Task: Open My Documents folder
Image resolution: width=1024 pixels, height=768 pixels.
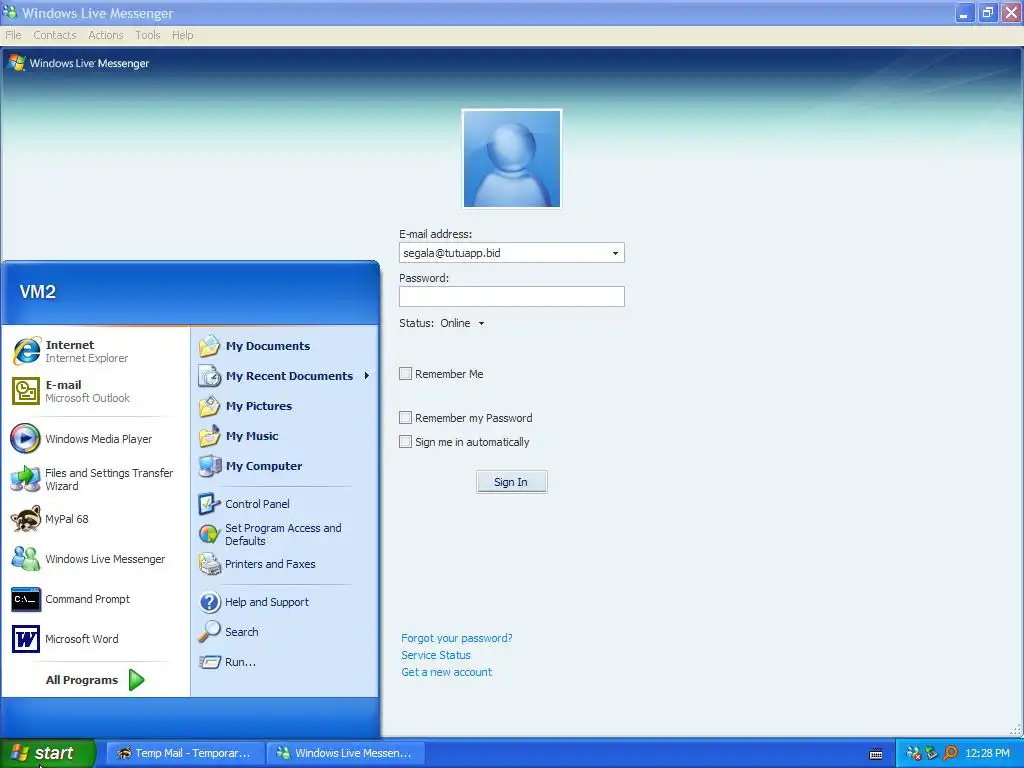Action: [x=255, y=346]
